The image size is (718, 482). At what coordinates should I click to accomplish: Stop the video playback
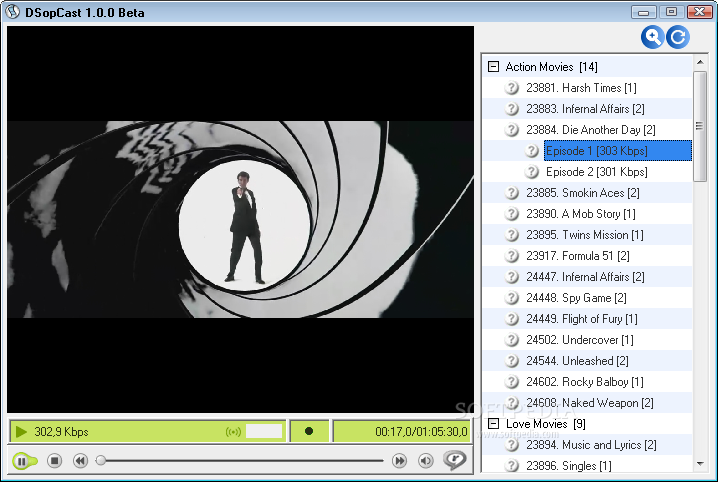[x=54, y=460]
